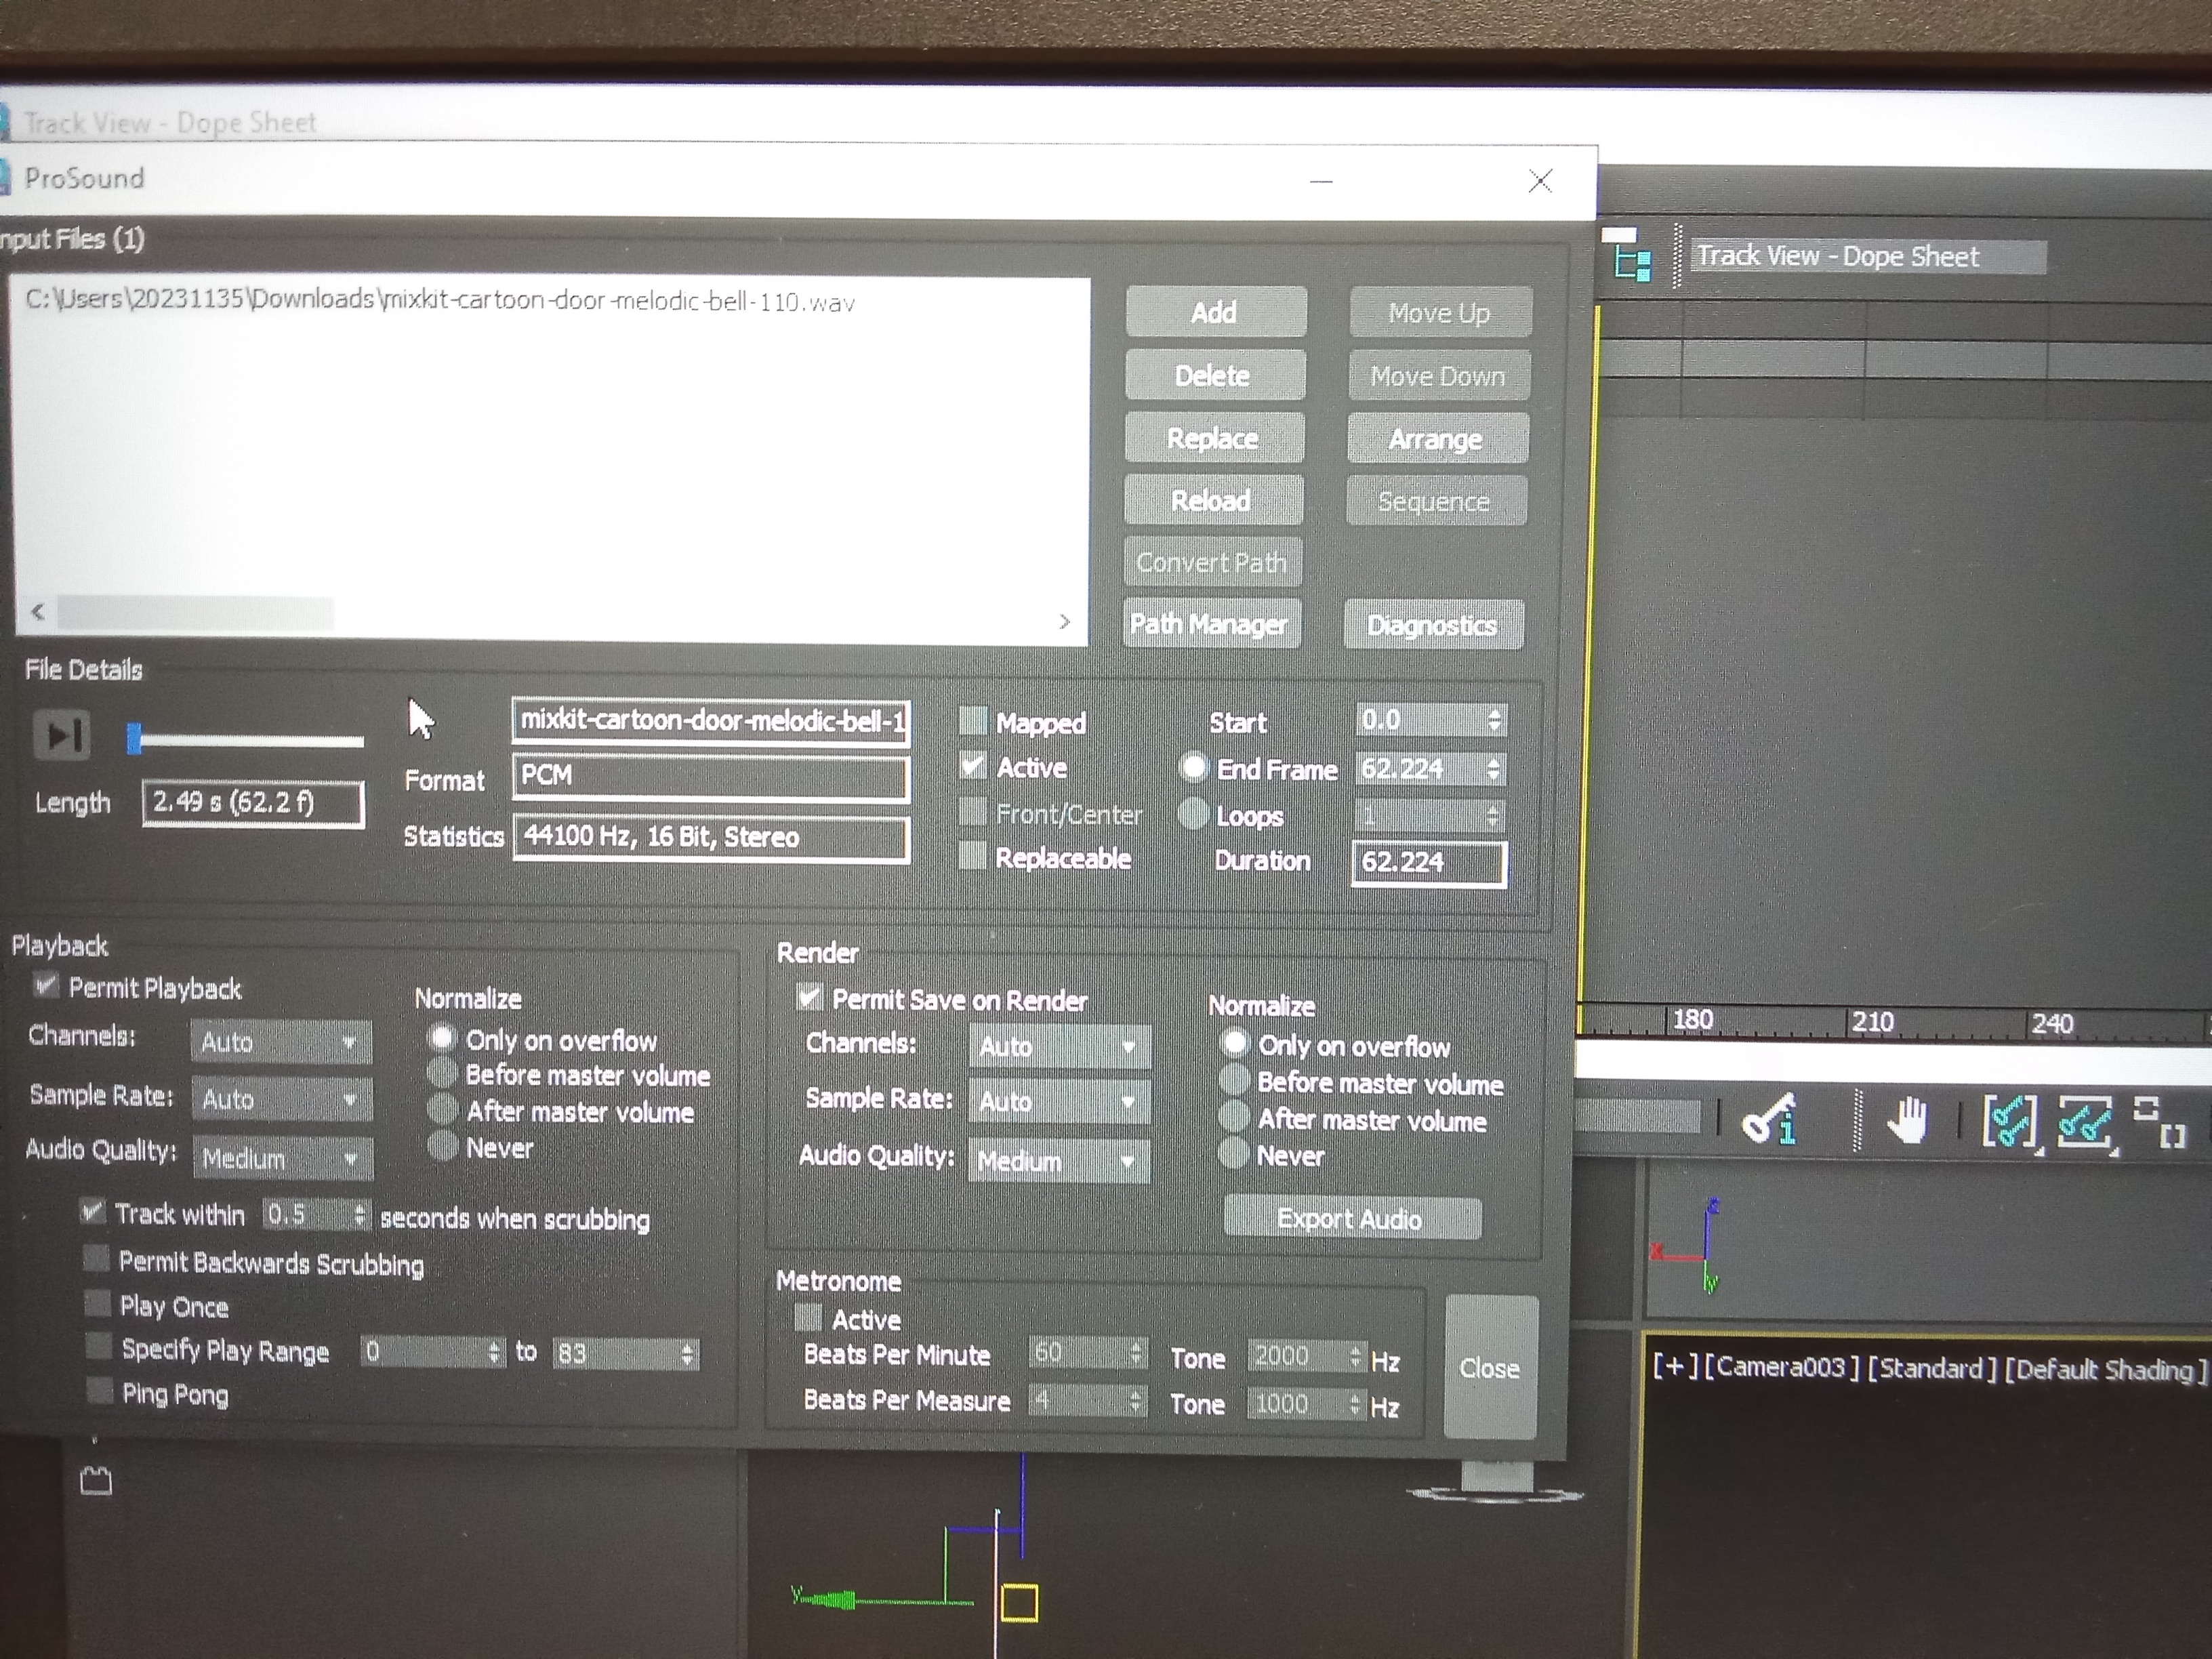Click the Camera003 viewport label
The height and width of the screenshot is (1659, 2212).
(x=1781, y=1367)
